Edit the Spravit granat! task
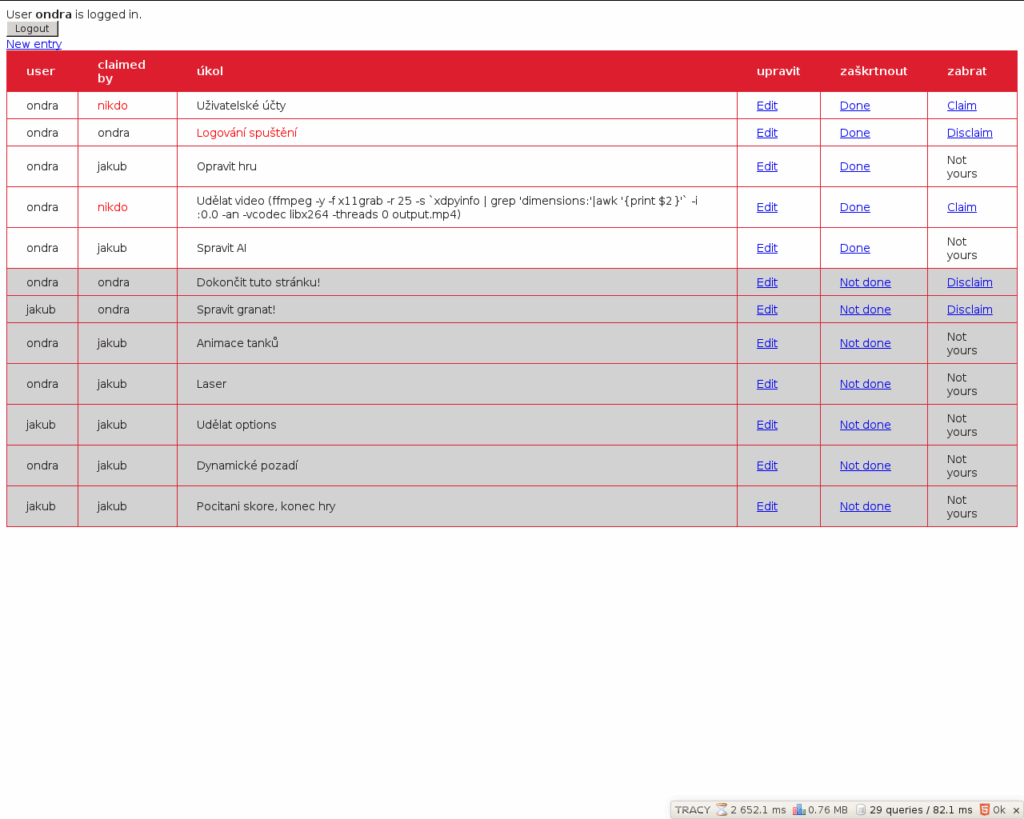 click(x=767, y=310)
